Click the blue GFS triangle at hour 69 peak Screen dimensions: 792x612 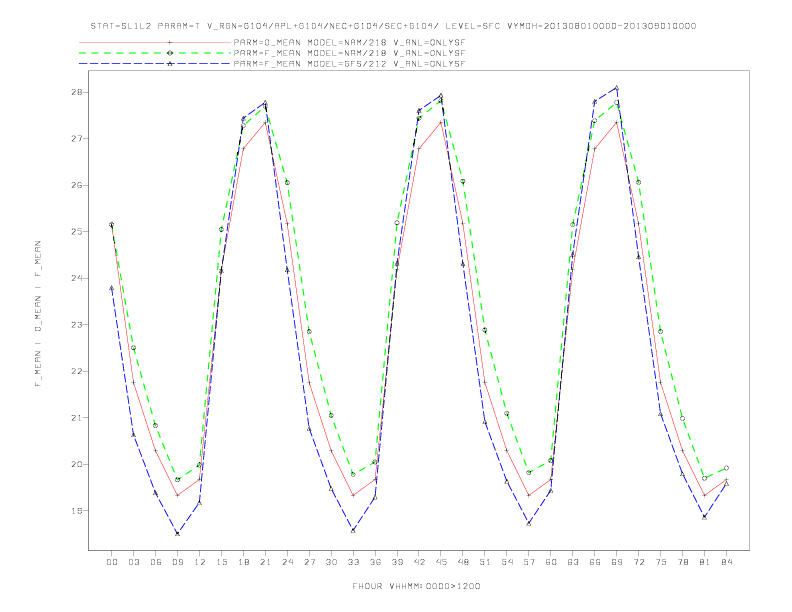coord(617,88)
